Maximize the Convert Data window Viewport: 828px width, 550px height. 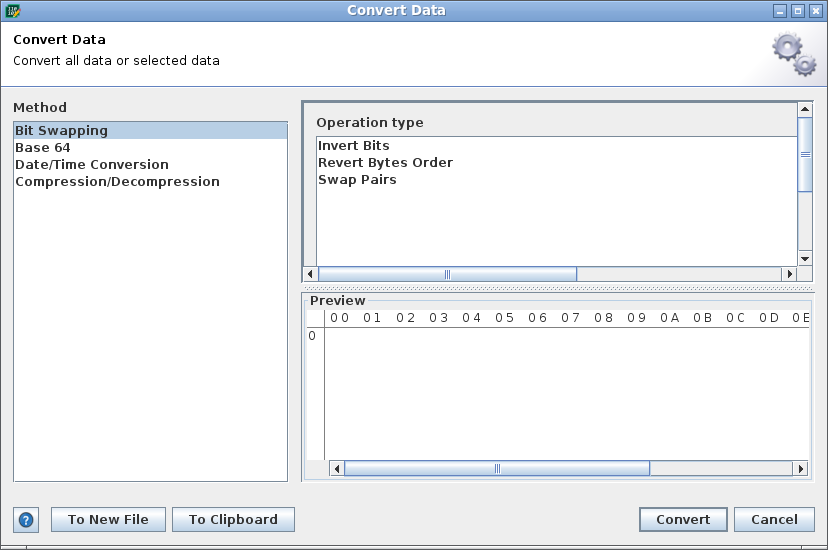[x=798, y=11]
